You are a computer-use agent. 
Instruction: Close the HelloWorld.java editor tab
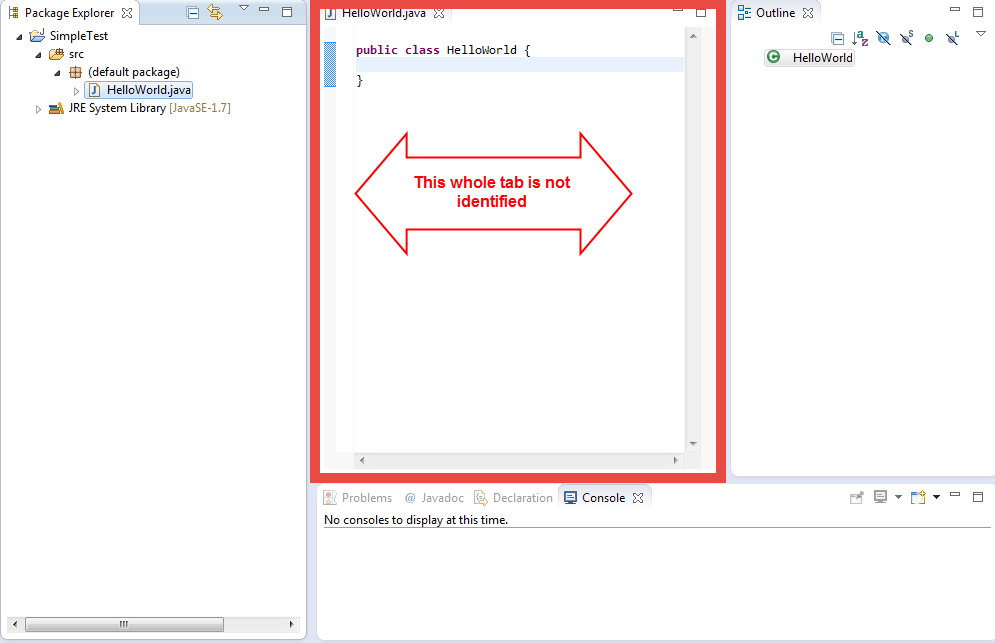(439, 13)
